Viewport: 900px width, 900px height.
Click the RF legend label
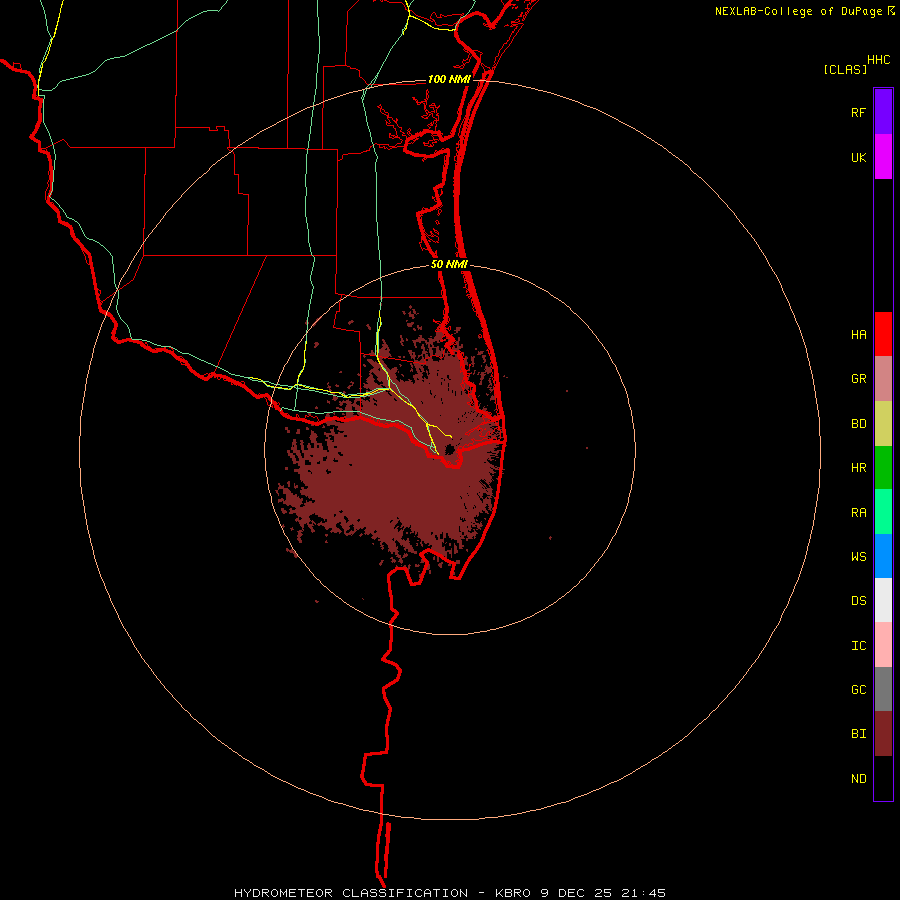coord(858,113)
